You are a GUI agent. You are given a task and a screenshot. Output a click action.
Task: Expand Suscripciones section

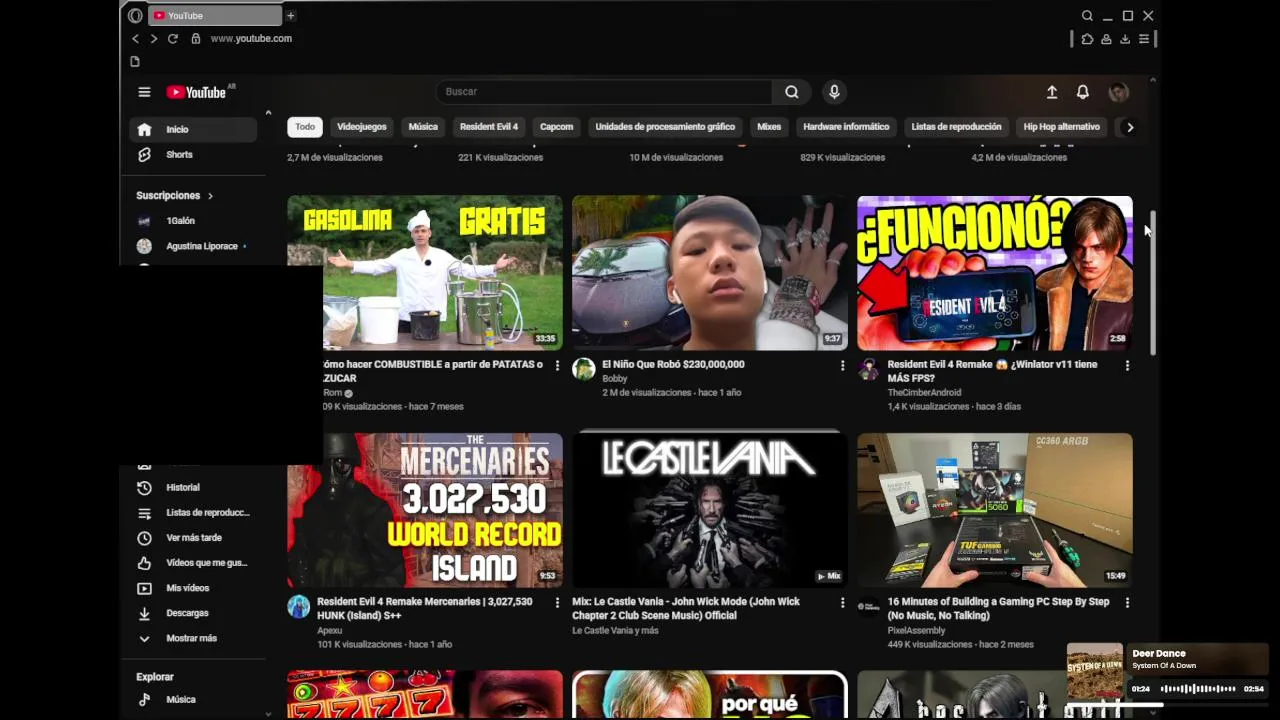pos(175,196)
